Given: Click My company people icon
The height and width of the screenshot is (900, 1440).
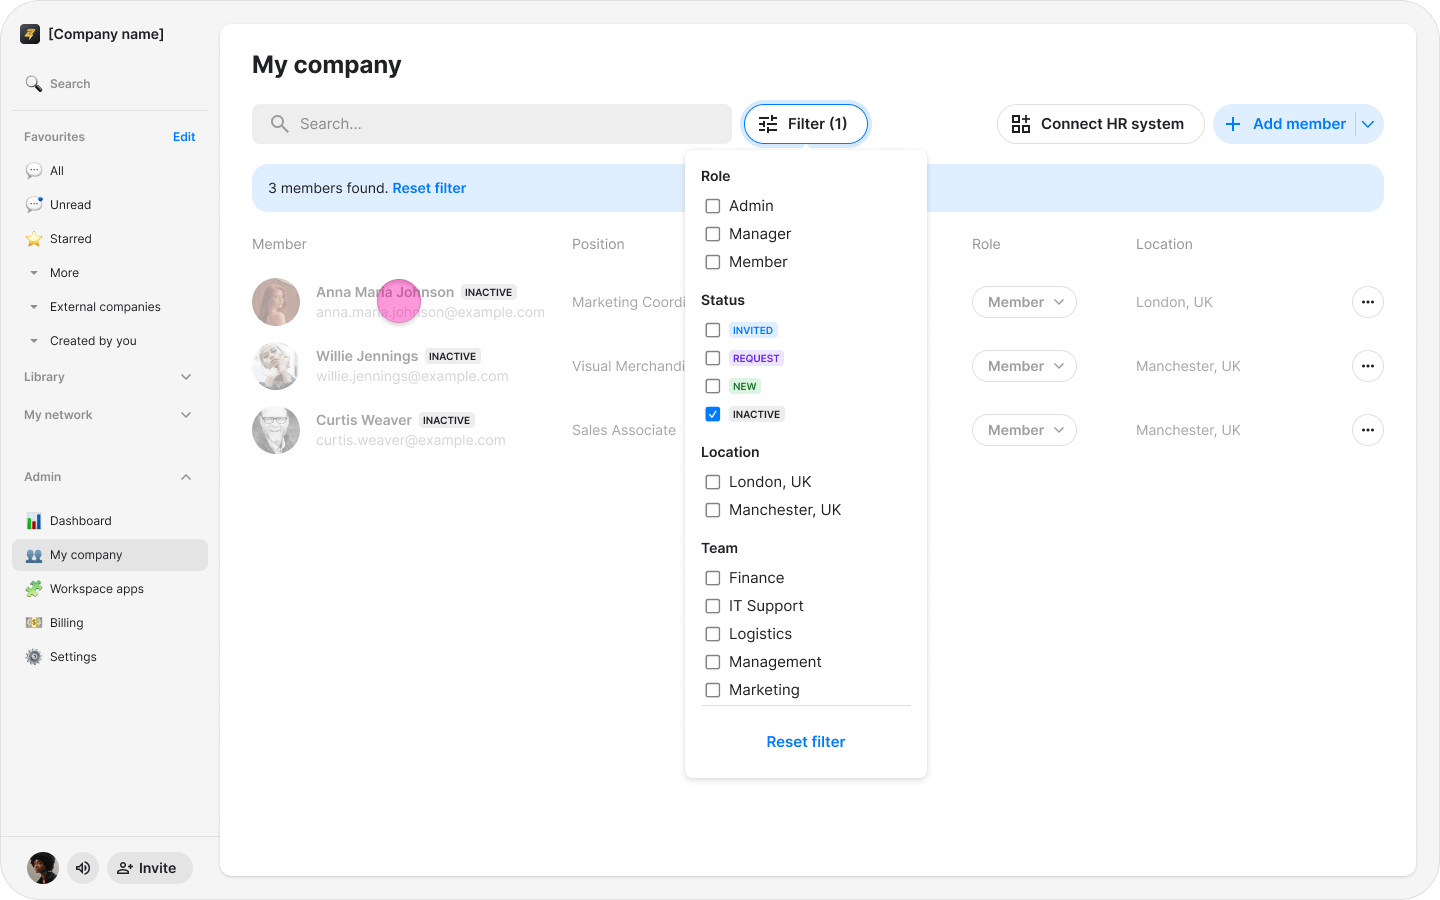Looking at the screenshot, I should [34, 555].
